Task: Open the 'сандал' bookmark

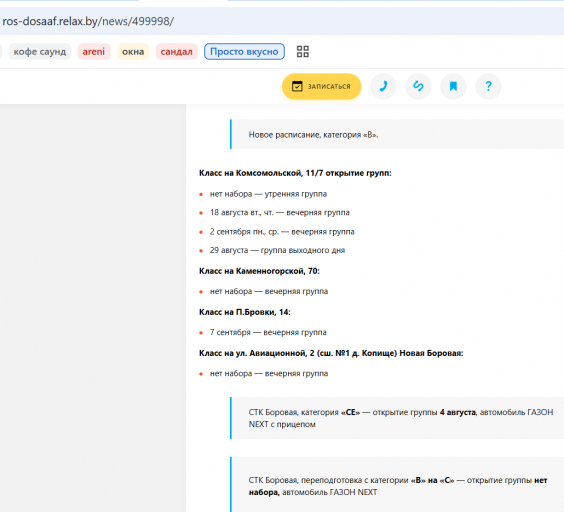Action: [x=176, y=51]
